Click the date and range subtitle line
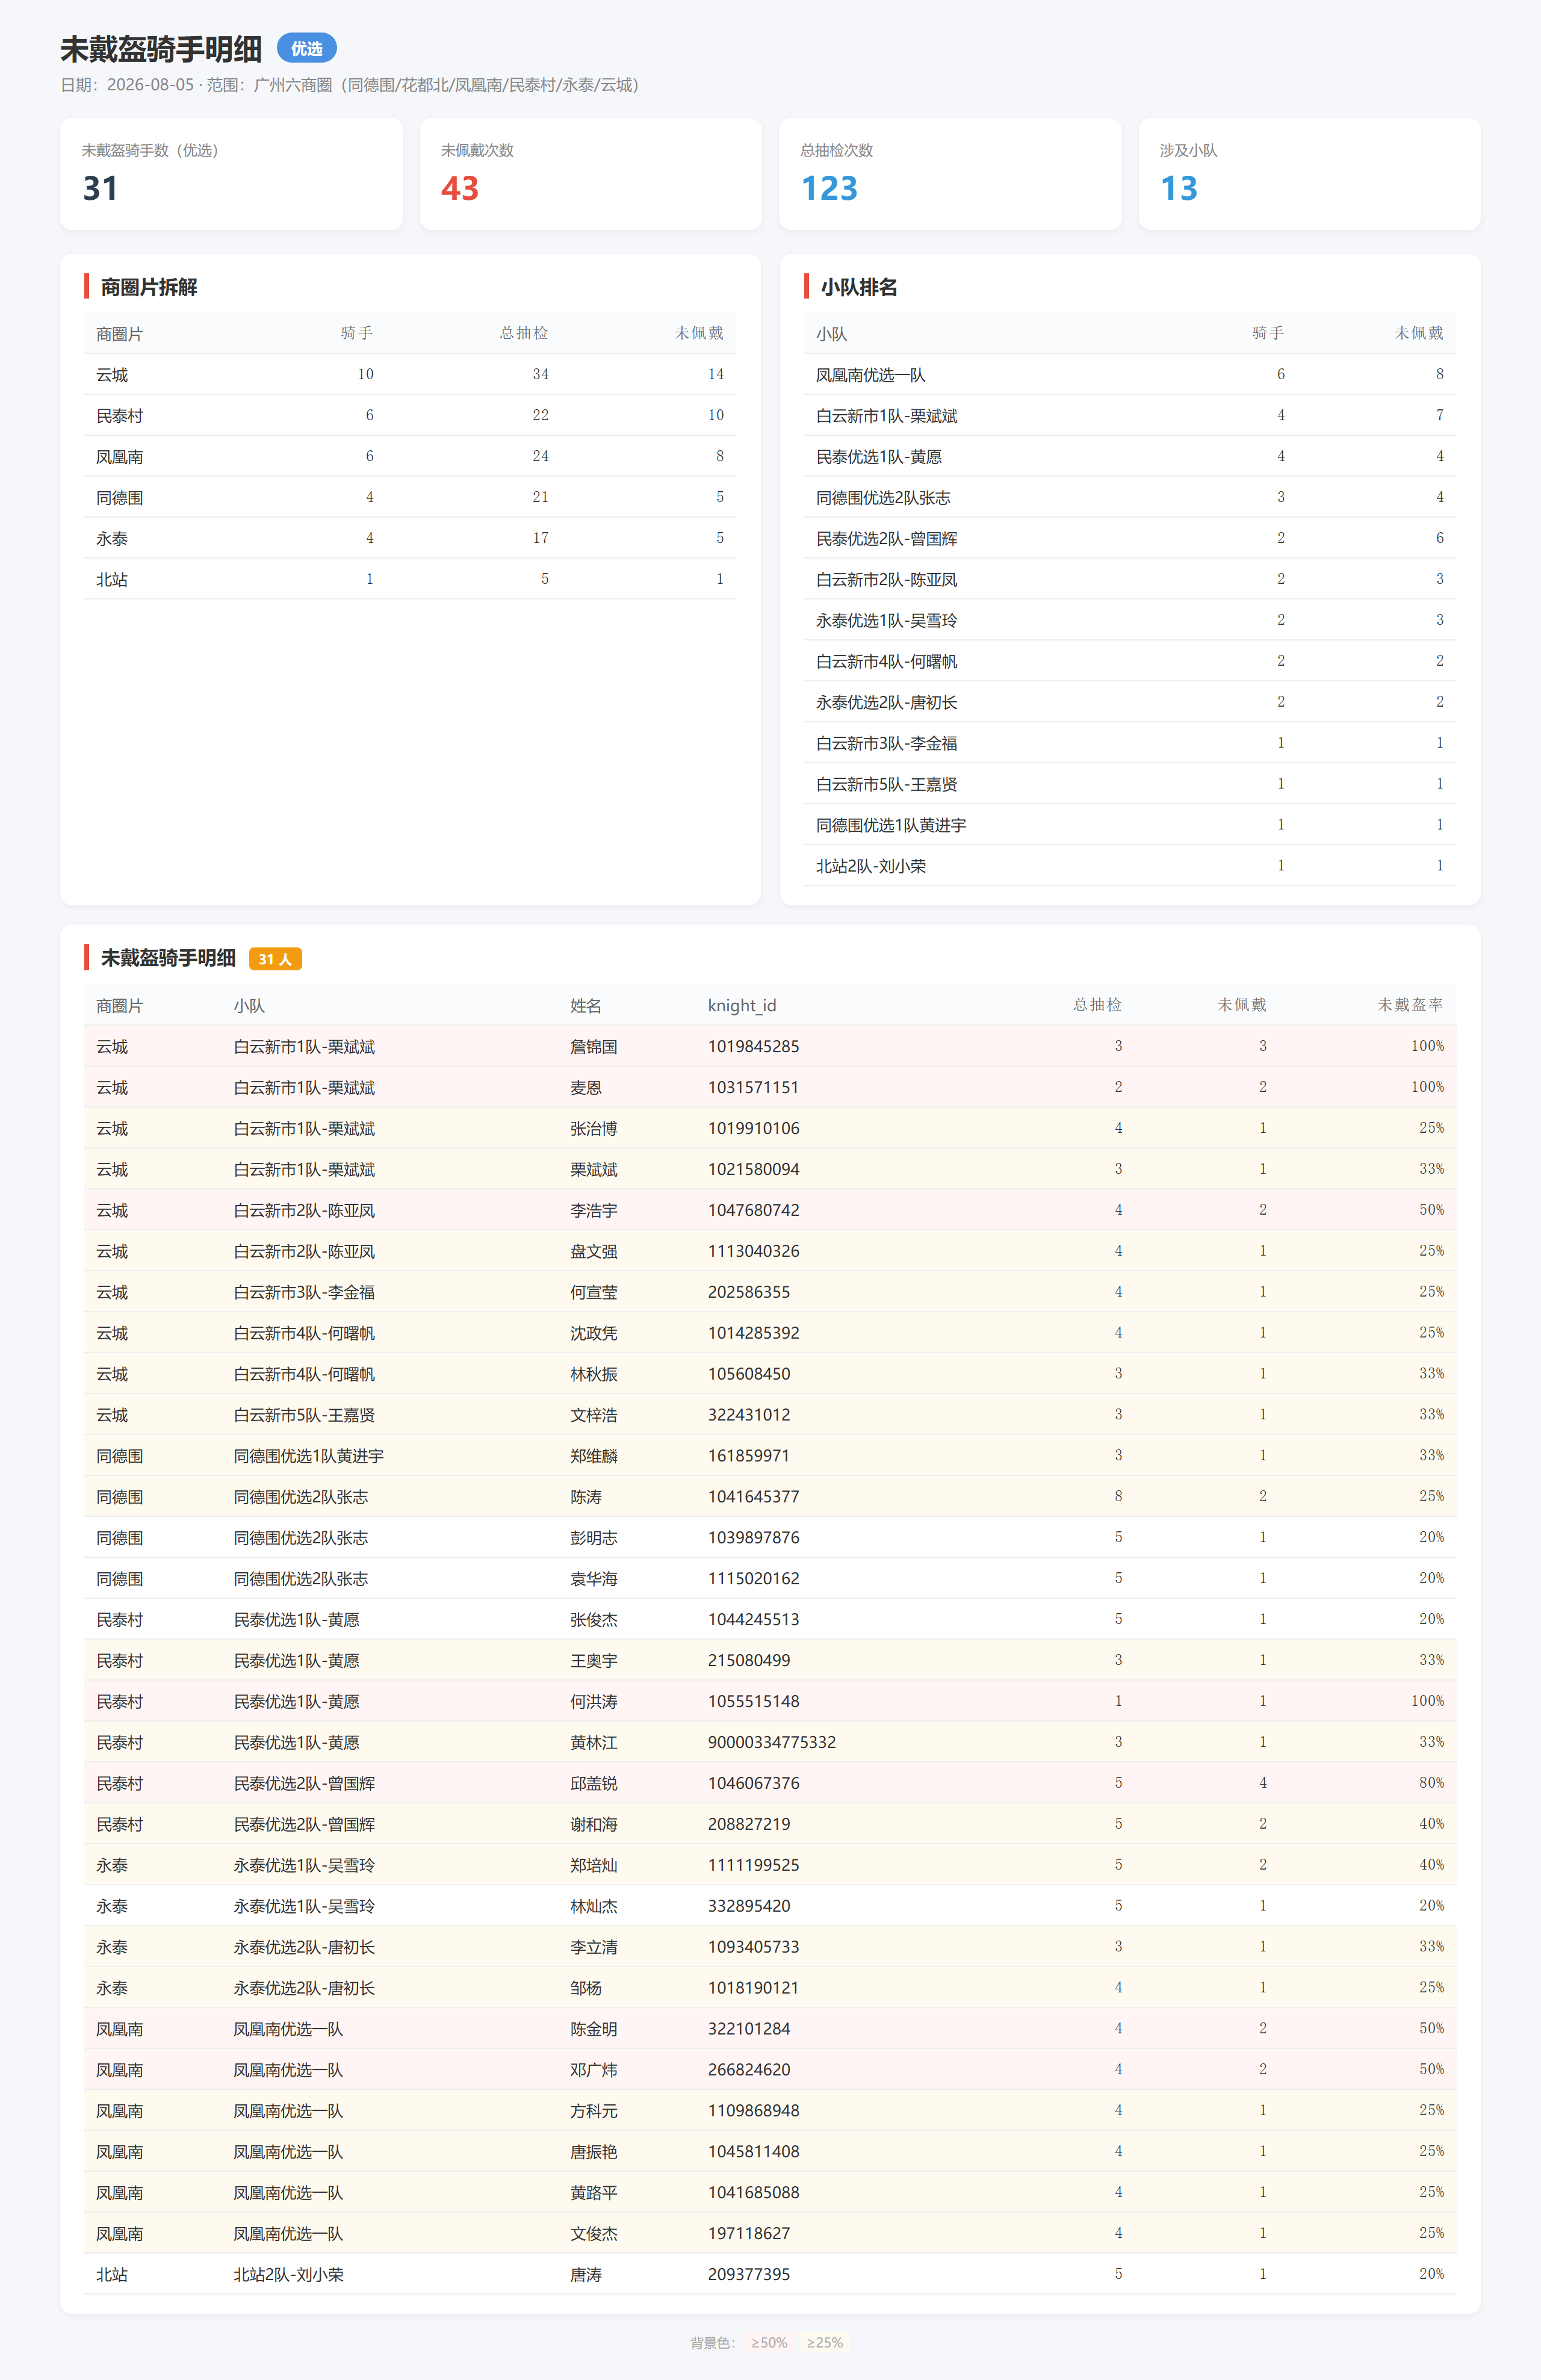The height and width of the screenshot is (2380, 1541). (350, 85)
